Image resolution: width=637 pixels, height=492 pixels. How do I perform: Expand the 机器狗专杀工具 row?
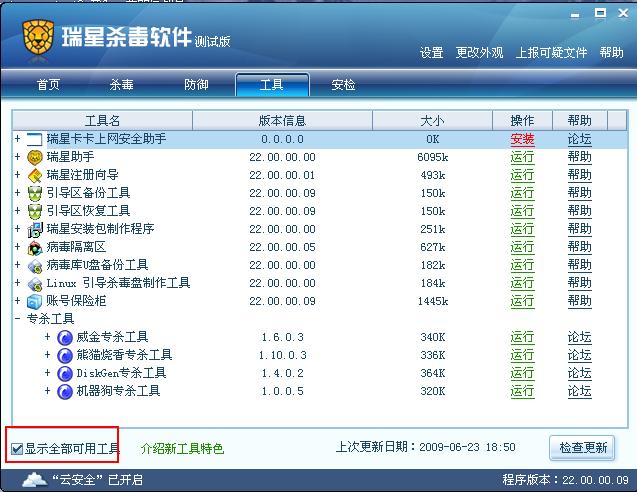[48, 390]
